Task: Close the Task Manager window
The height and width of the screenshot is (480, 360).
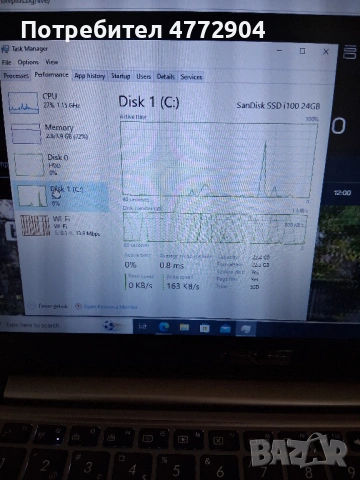Action: coord(326,52)
